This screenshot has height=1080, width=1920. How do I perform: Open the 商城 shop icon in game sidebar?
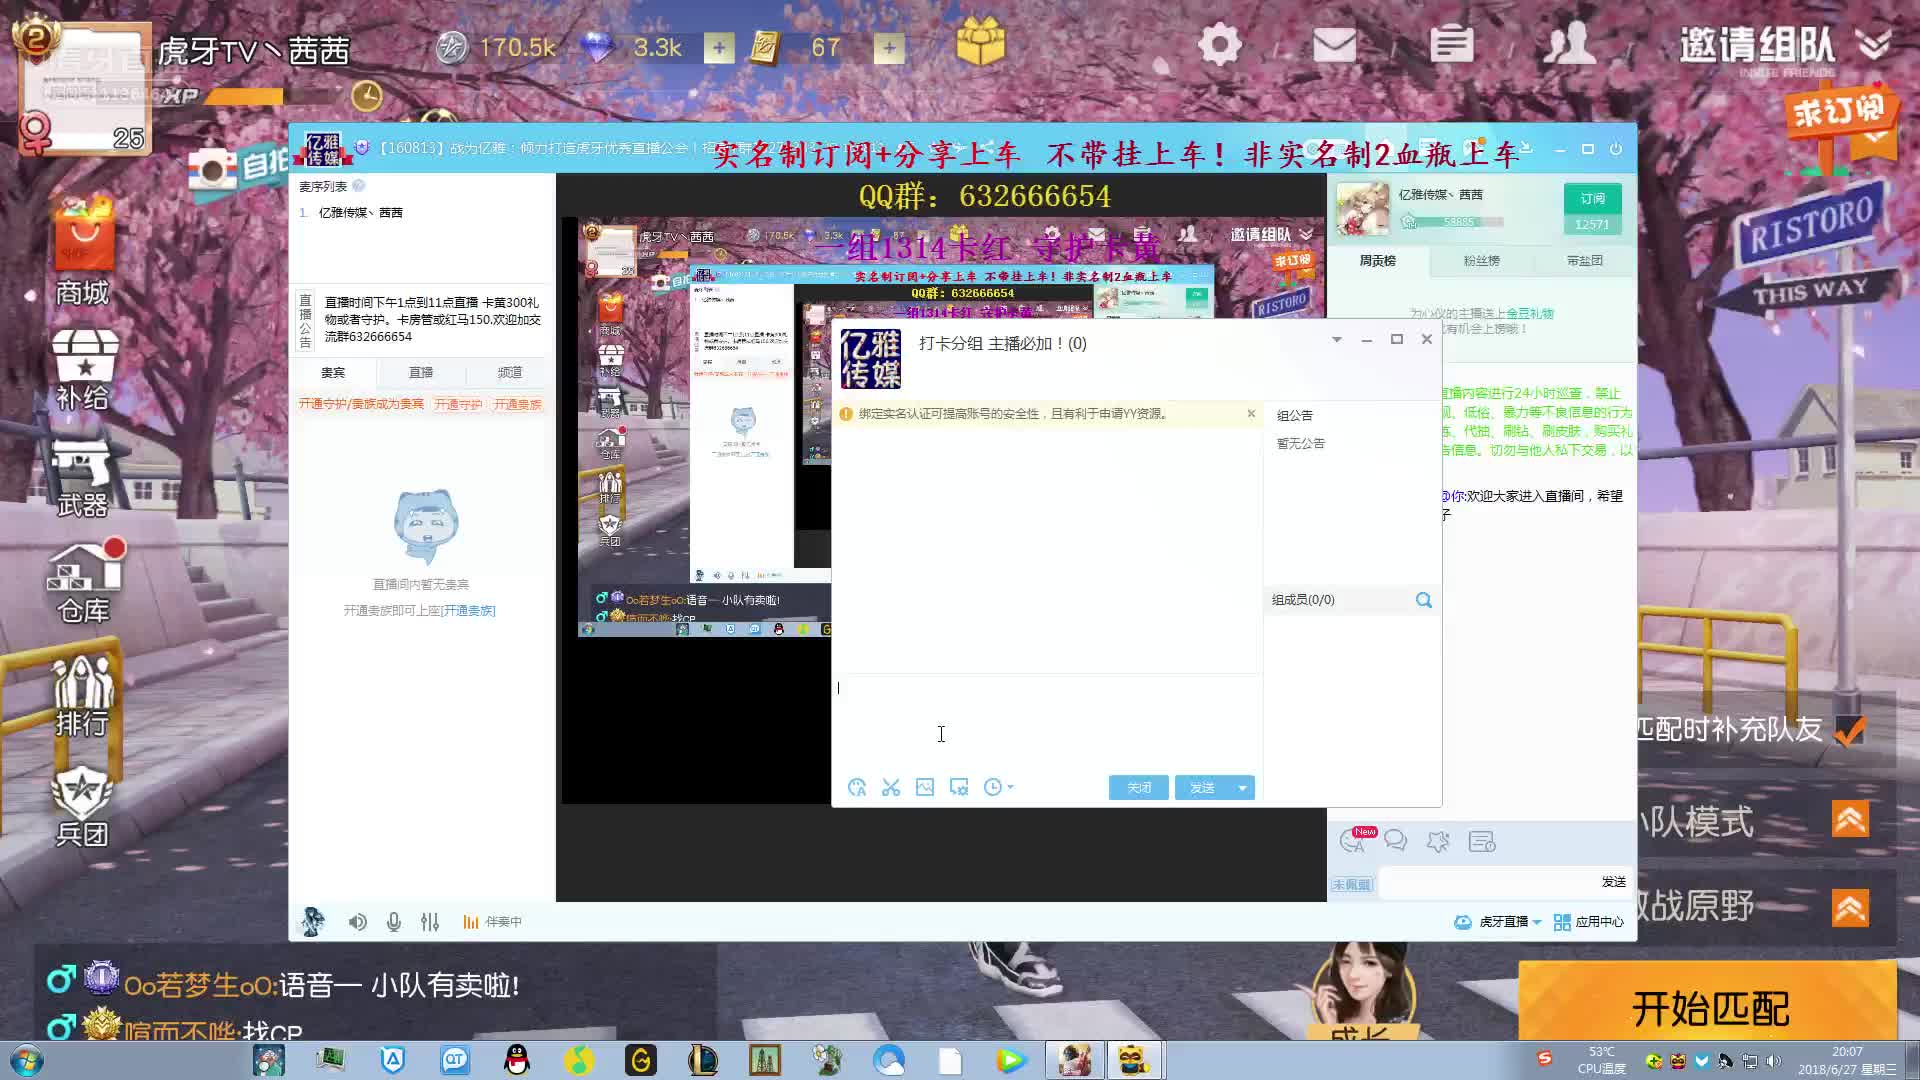click(x=84, y=250)
